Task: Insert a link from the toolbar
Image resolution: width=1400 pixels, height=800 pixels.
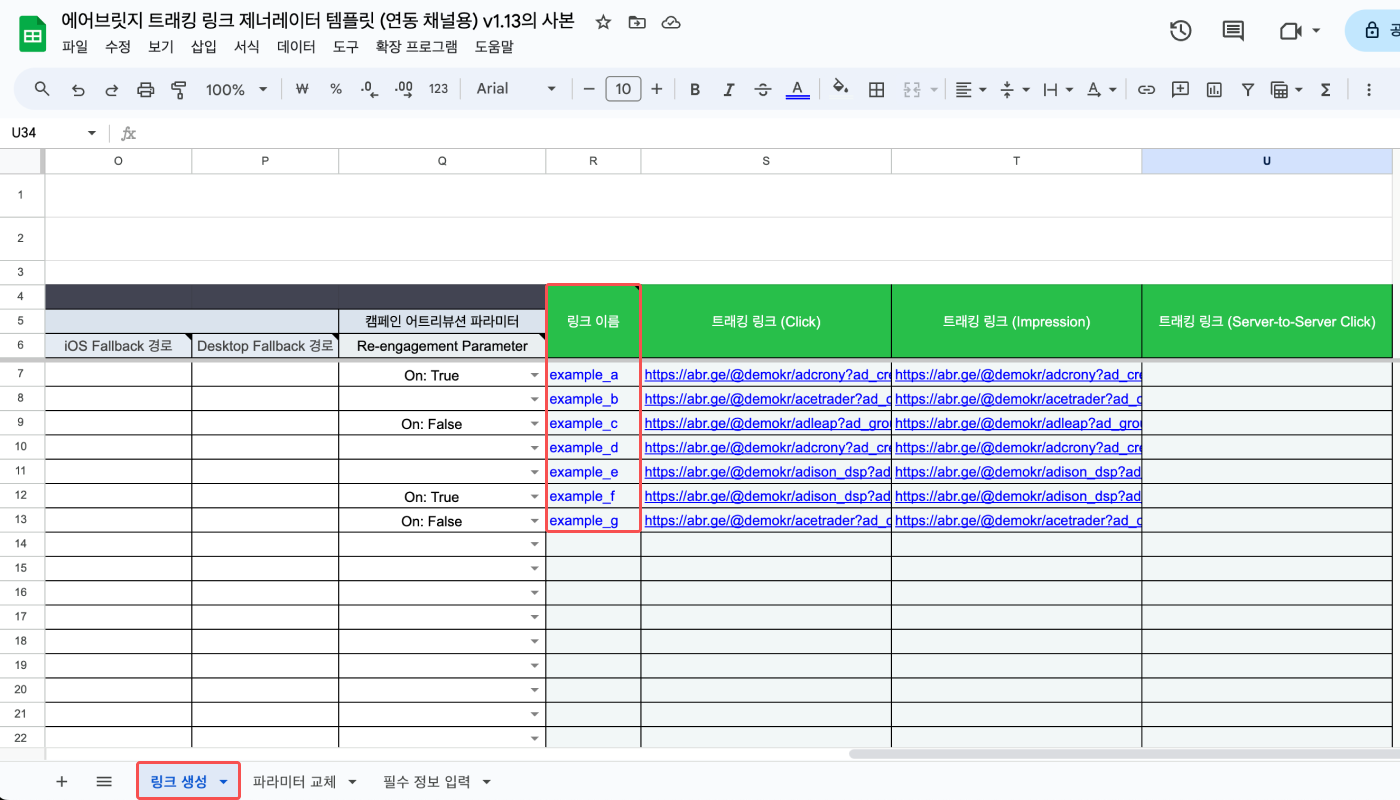Action: tap(1147, 89)
